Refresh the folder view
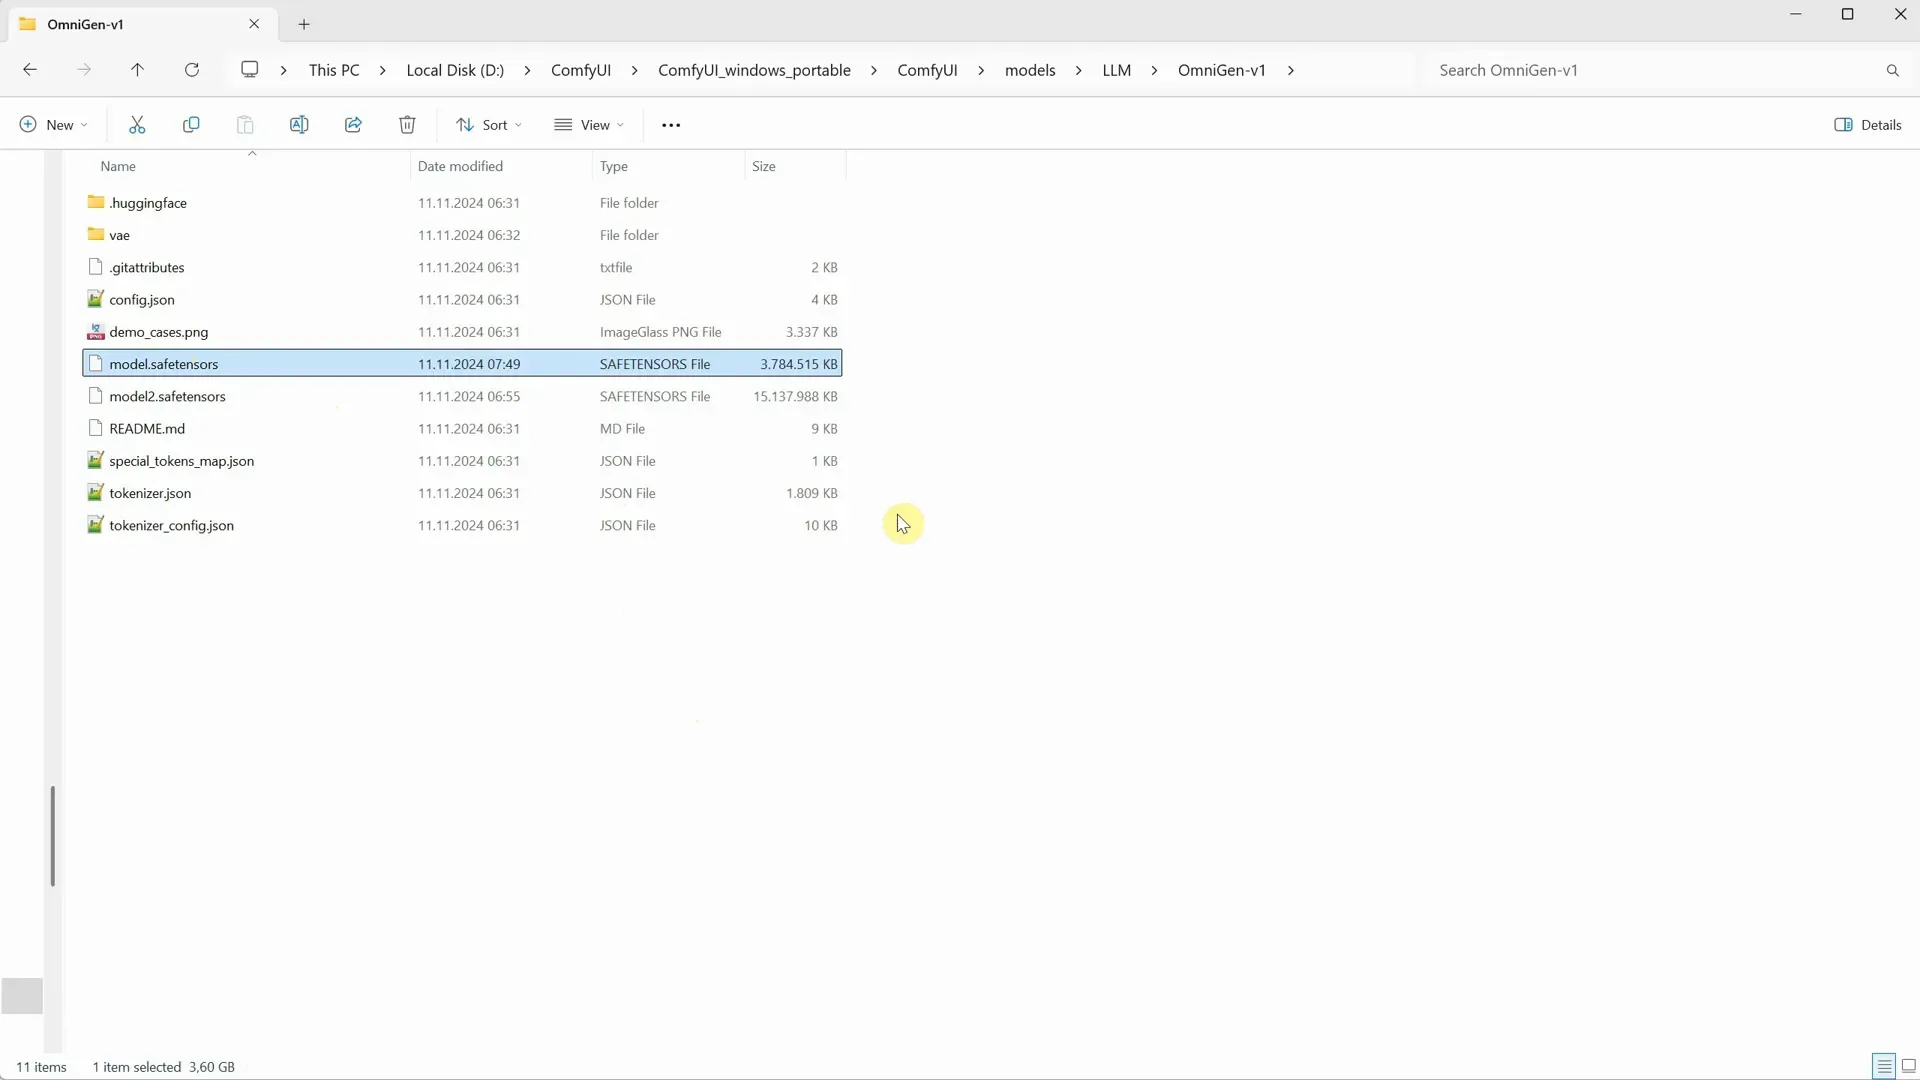 192,70
